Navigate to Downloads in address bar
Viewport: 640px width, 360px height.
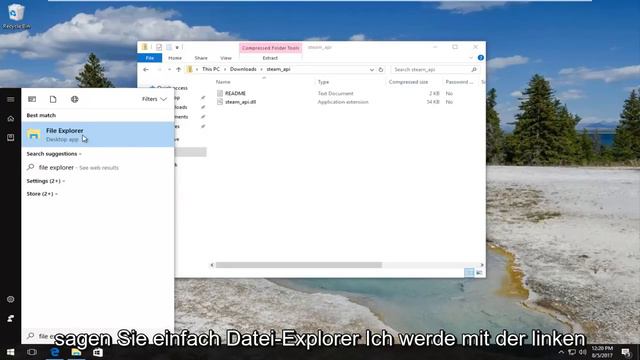(x=243, y=69)
